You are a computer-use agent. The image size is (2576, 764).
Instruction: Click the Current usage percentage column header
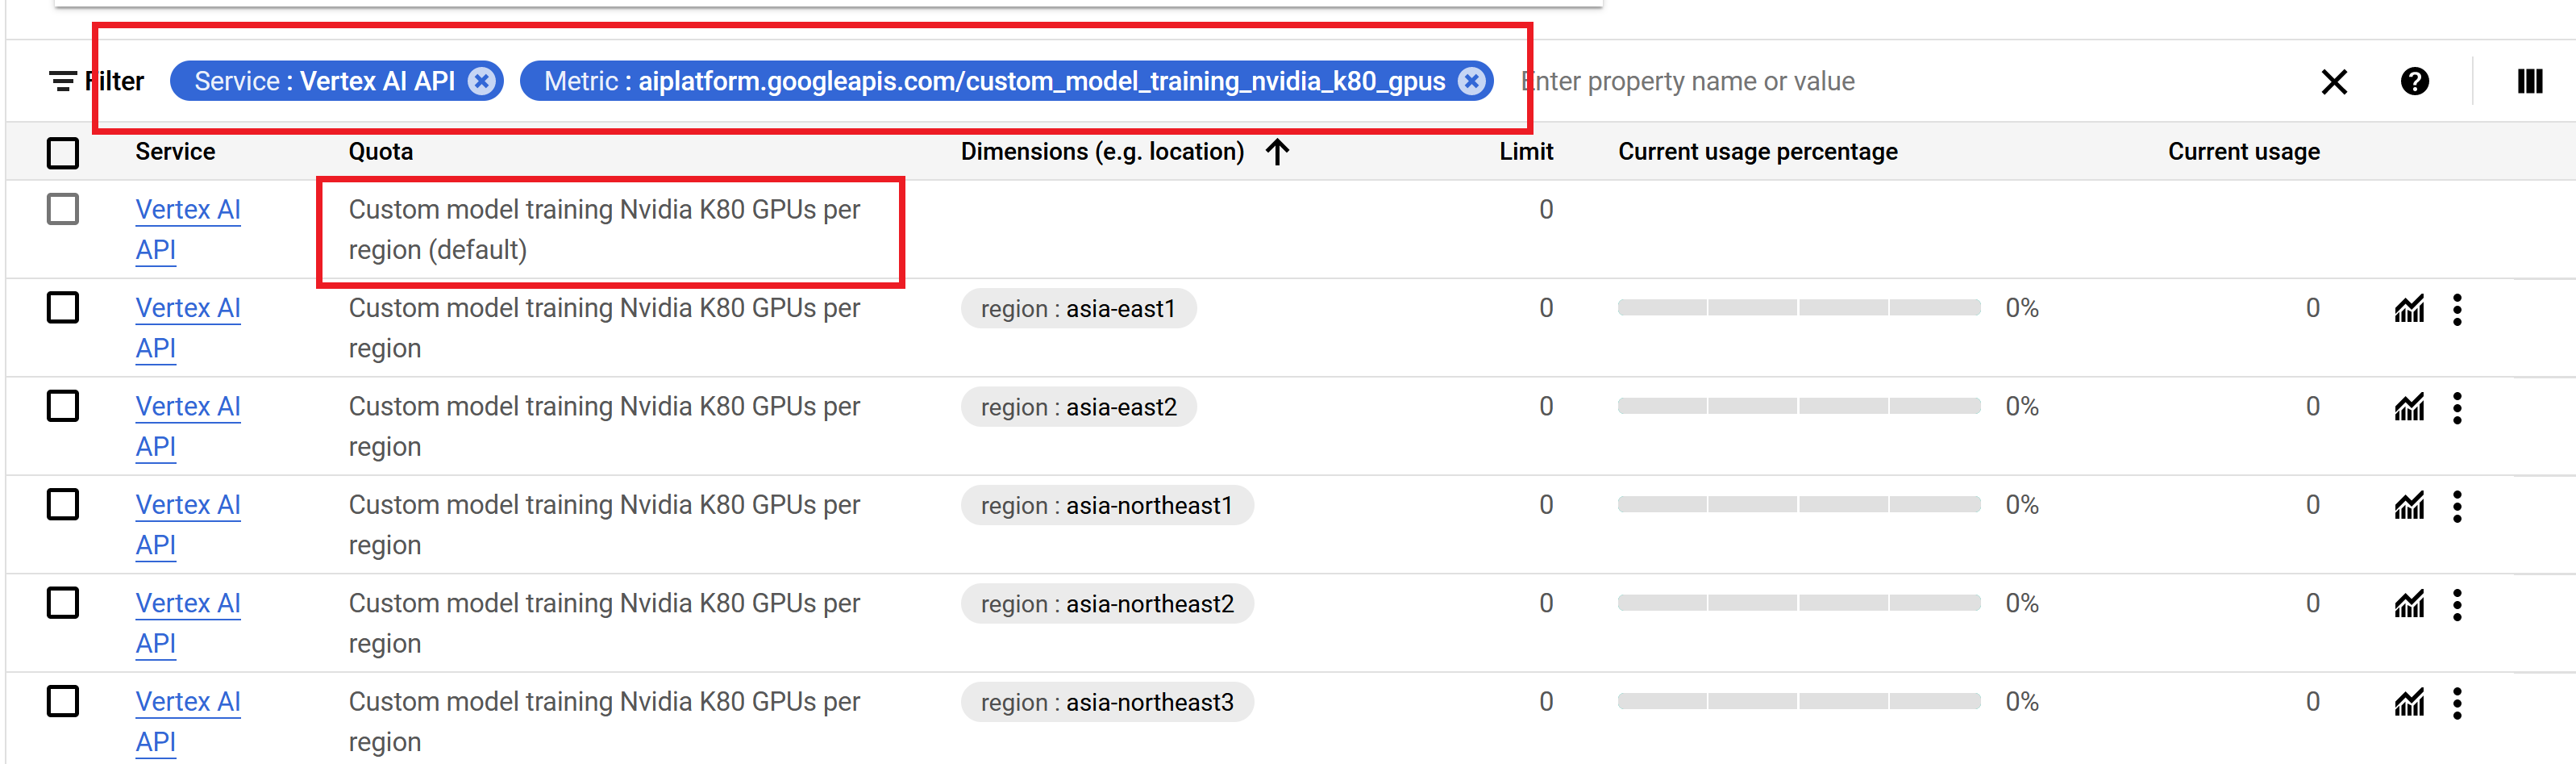click(1757, 152)
